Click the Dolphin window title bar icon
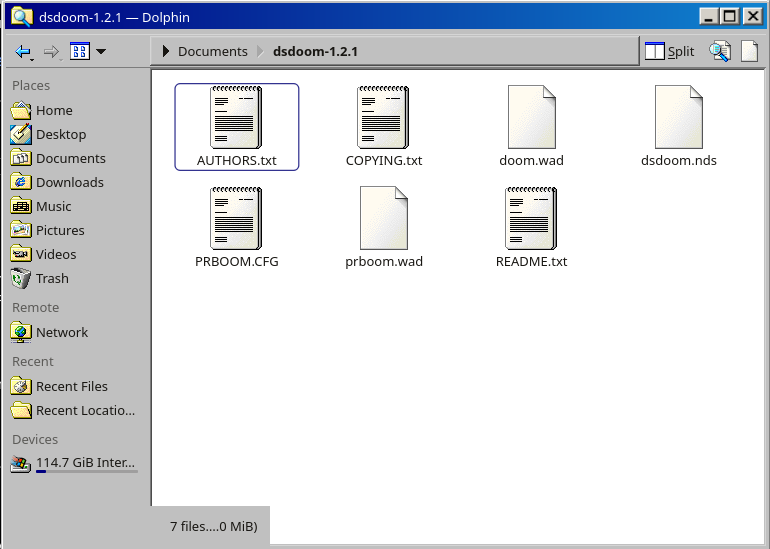The width and height of the screenshot is (770, 549). pos(22,17)
